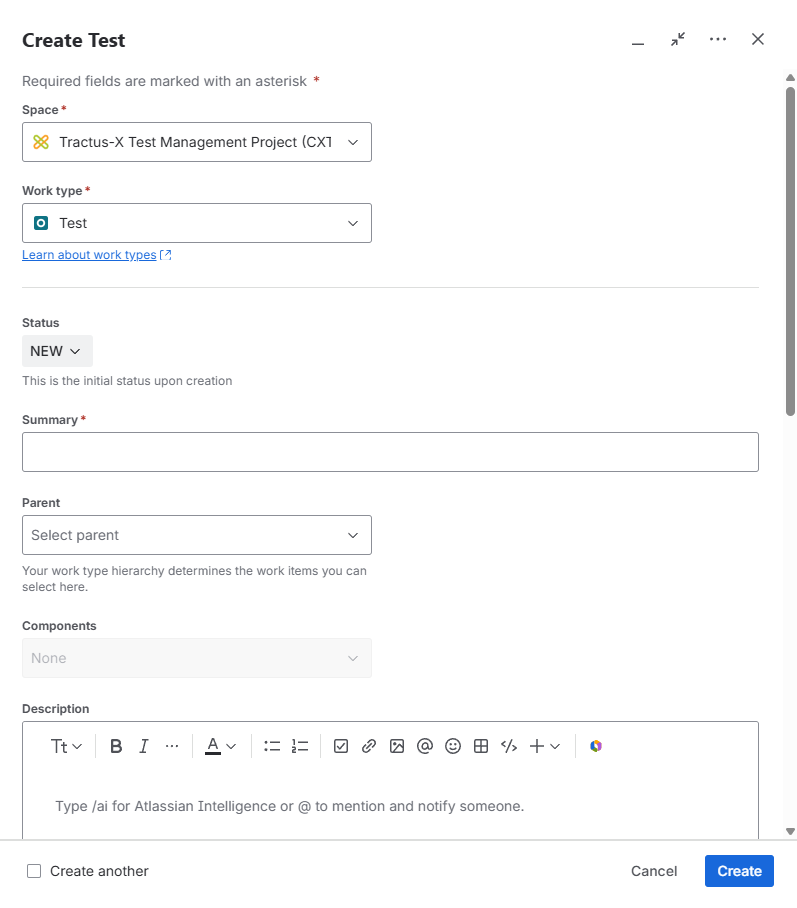Open the Atlassian Intelligence icon
797x908 pixels.
click(x=595, y=746)
